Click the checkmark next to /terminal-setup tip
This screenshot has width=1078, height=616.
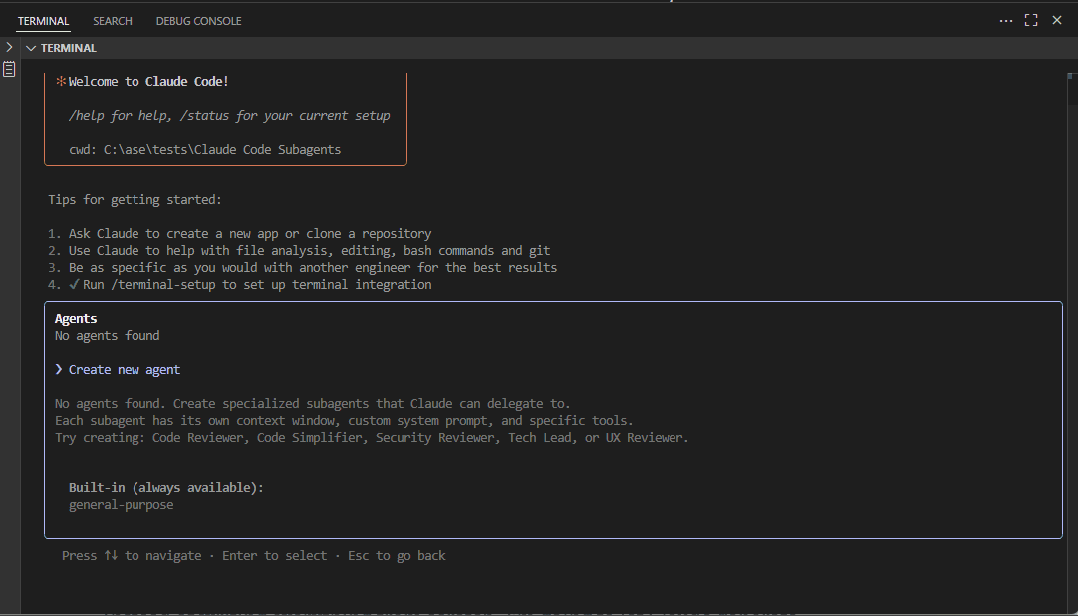[74, 284]
